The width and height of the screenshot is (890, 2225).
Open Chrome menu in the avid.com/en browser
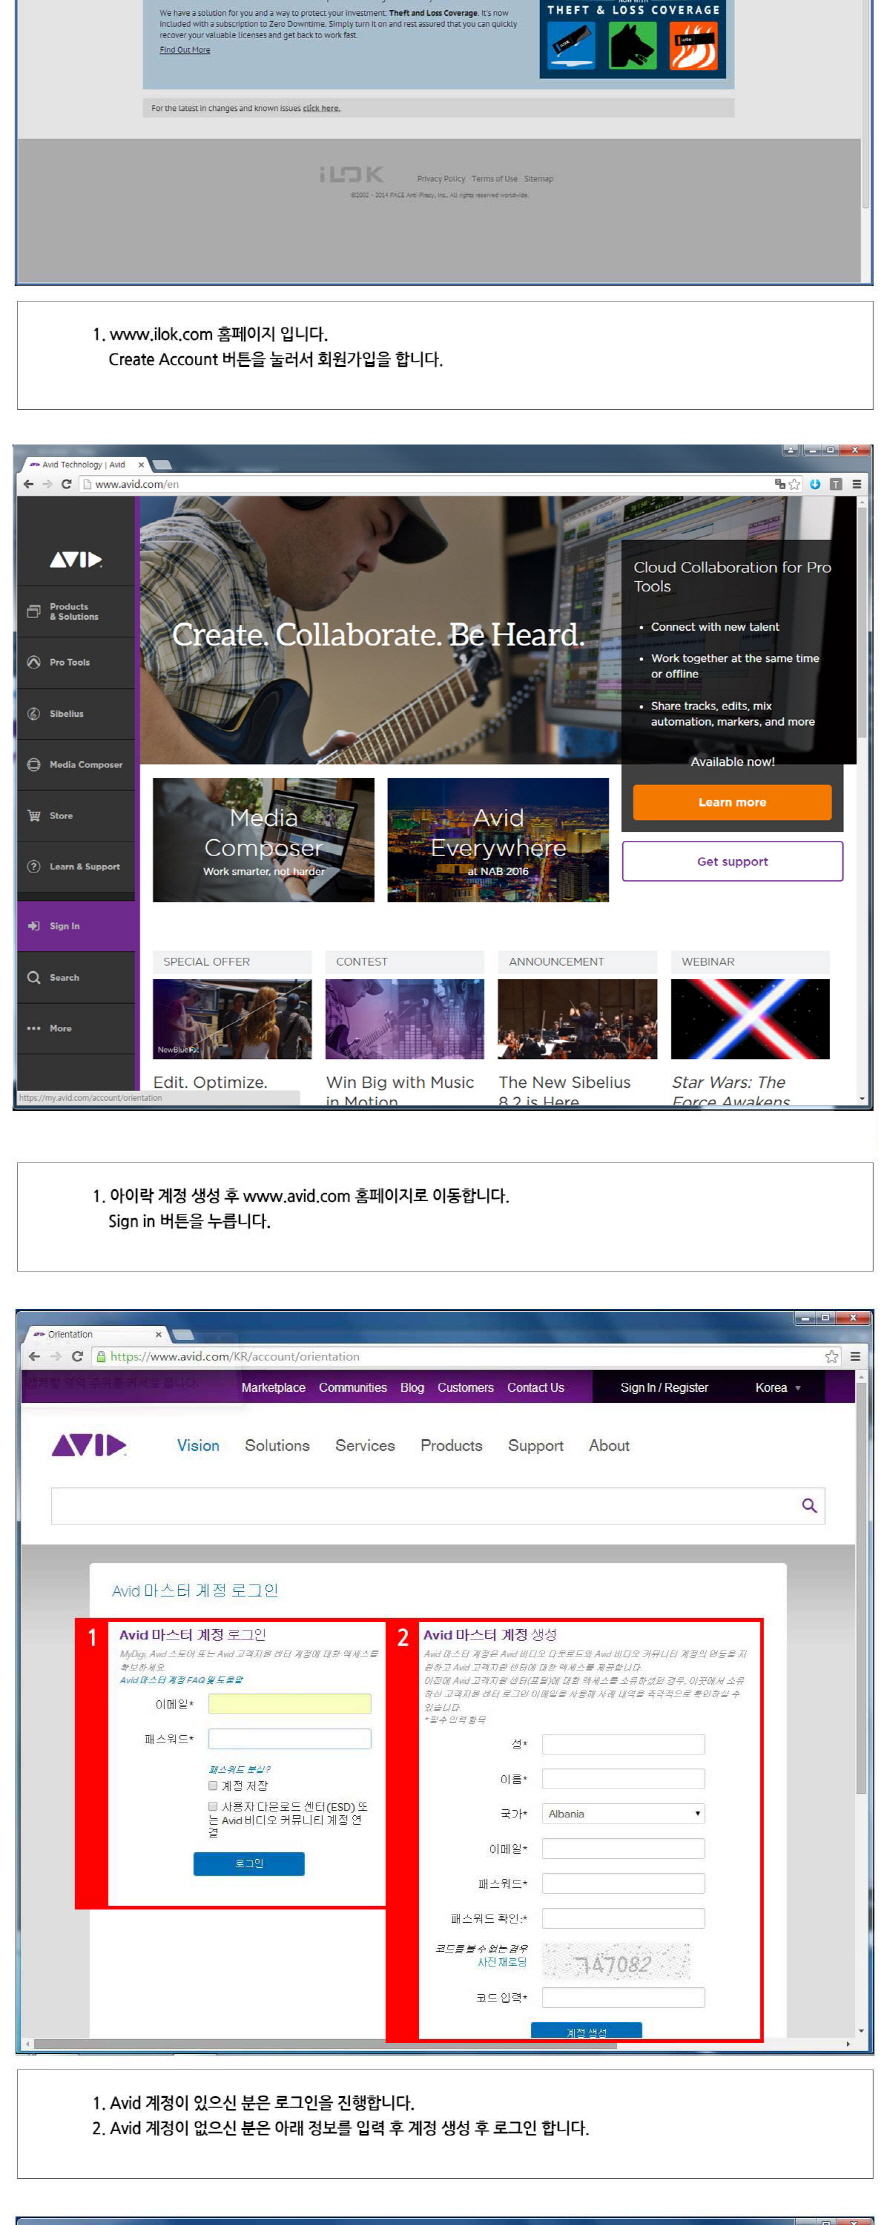pos(856,484)
